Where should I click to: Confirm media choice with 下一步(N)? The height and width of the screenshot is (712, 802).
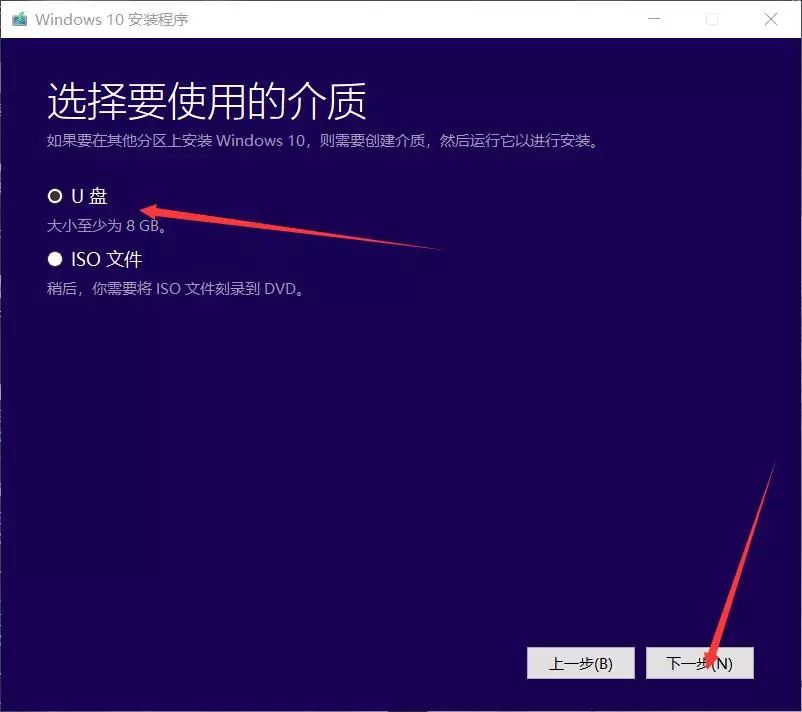[700, 663]
